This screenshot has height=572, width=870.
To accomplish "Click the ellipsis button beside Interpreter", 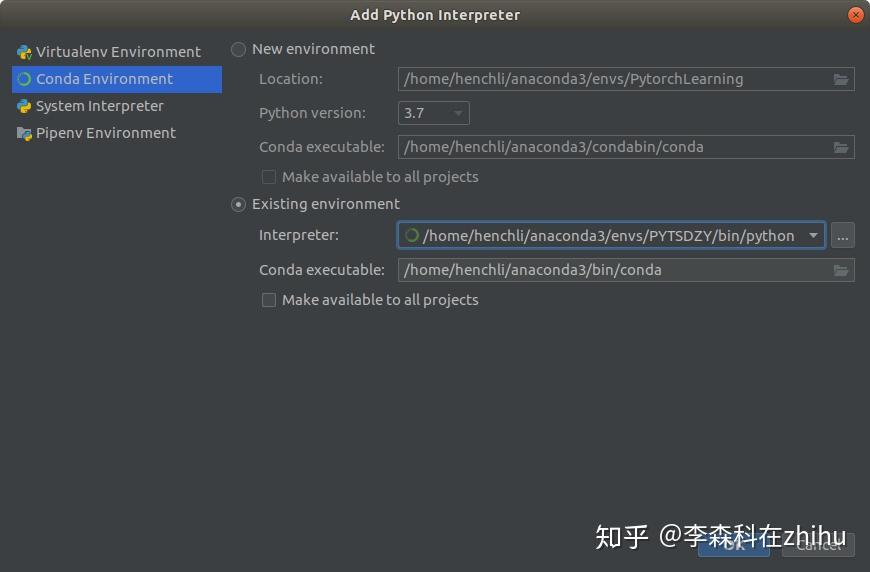I will [842, 236].
